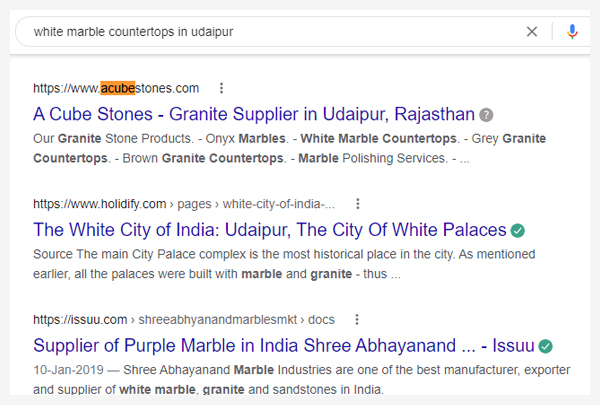Click the issuu.com URL breadcrumb
This screenshot has width=600, height=405.
184,319
